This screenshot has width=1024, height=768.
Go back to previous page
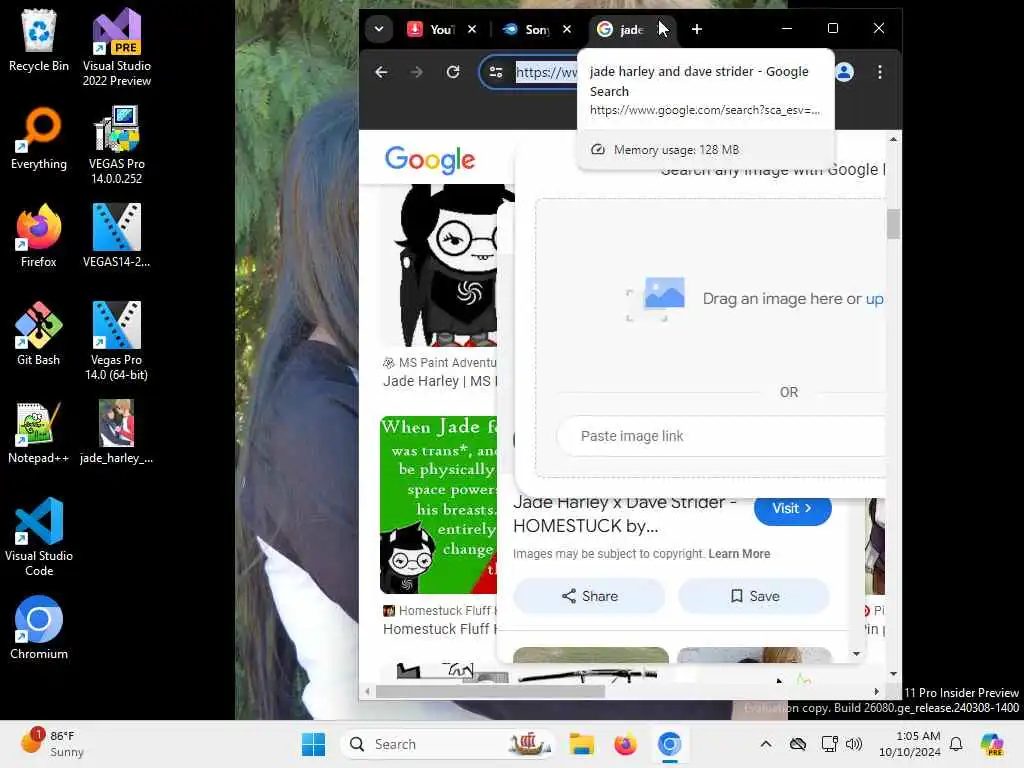pos(381,72)
